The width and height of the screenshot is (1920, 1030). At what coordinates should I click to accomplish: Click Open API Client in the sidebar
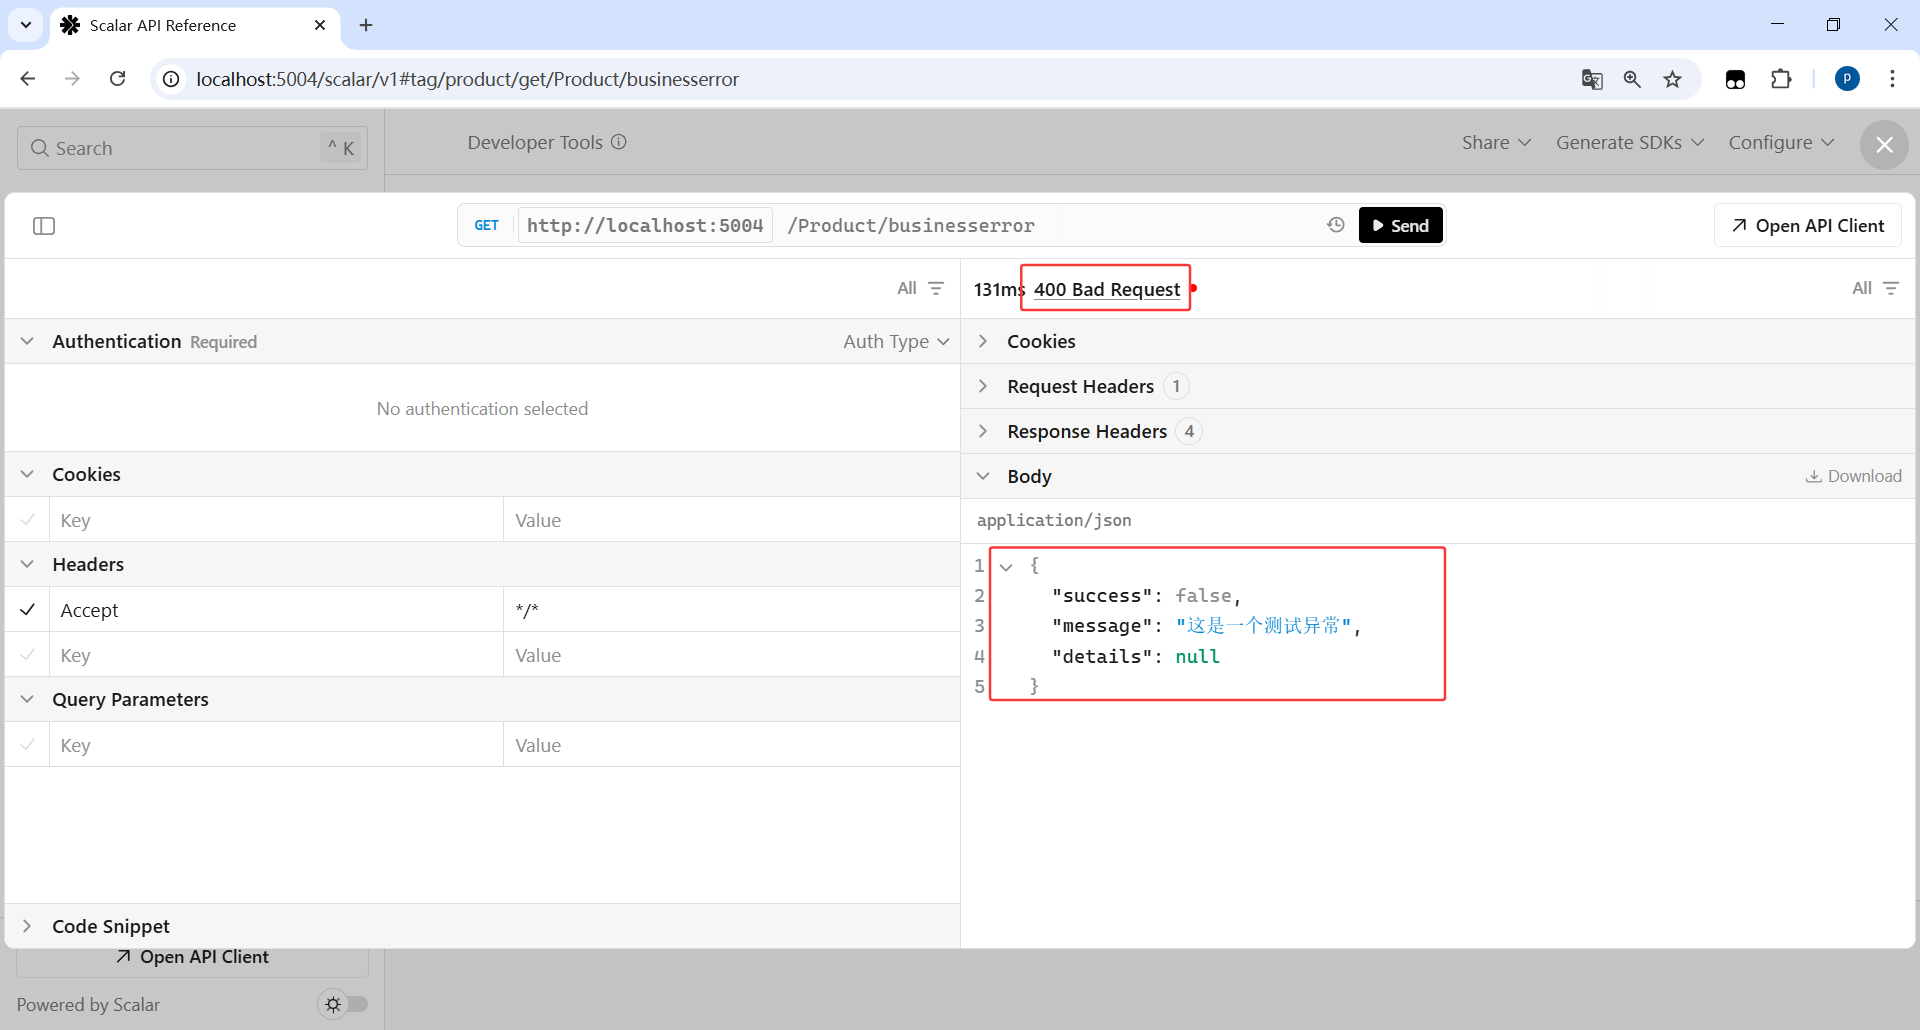pos(192,957)
